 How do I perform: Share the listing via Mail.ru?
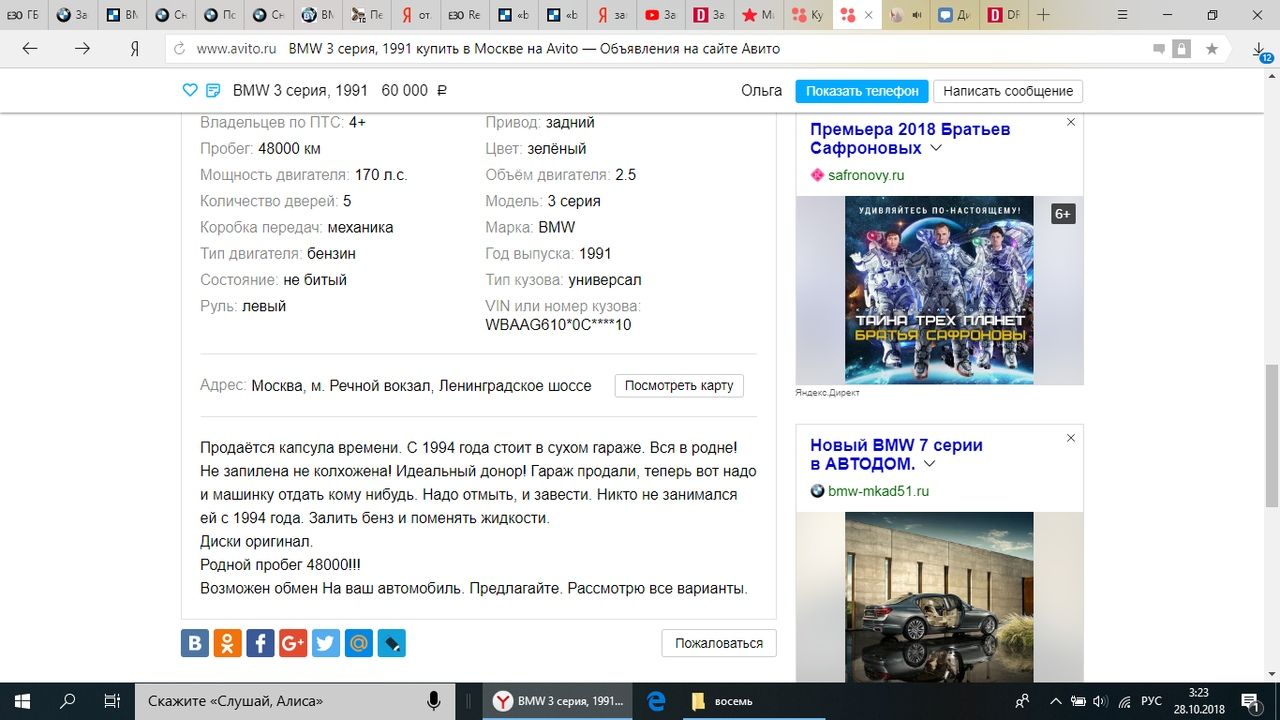click(359, 643)
